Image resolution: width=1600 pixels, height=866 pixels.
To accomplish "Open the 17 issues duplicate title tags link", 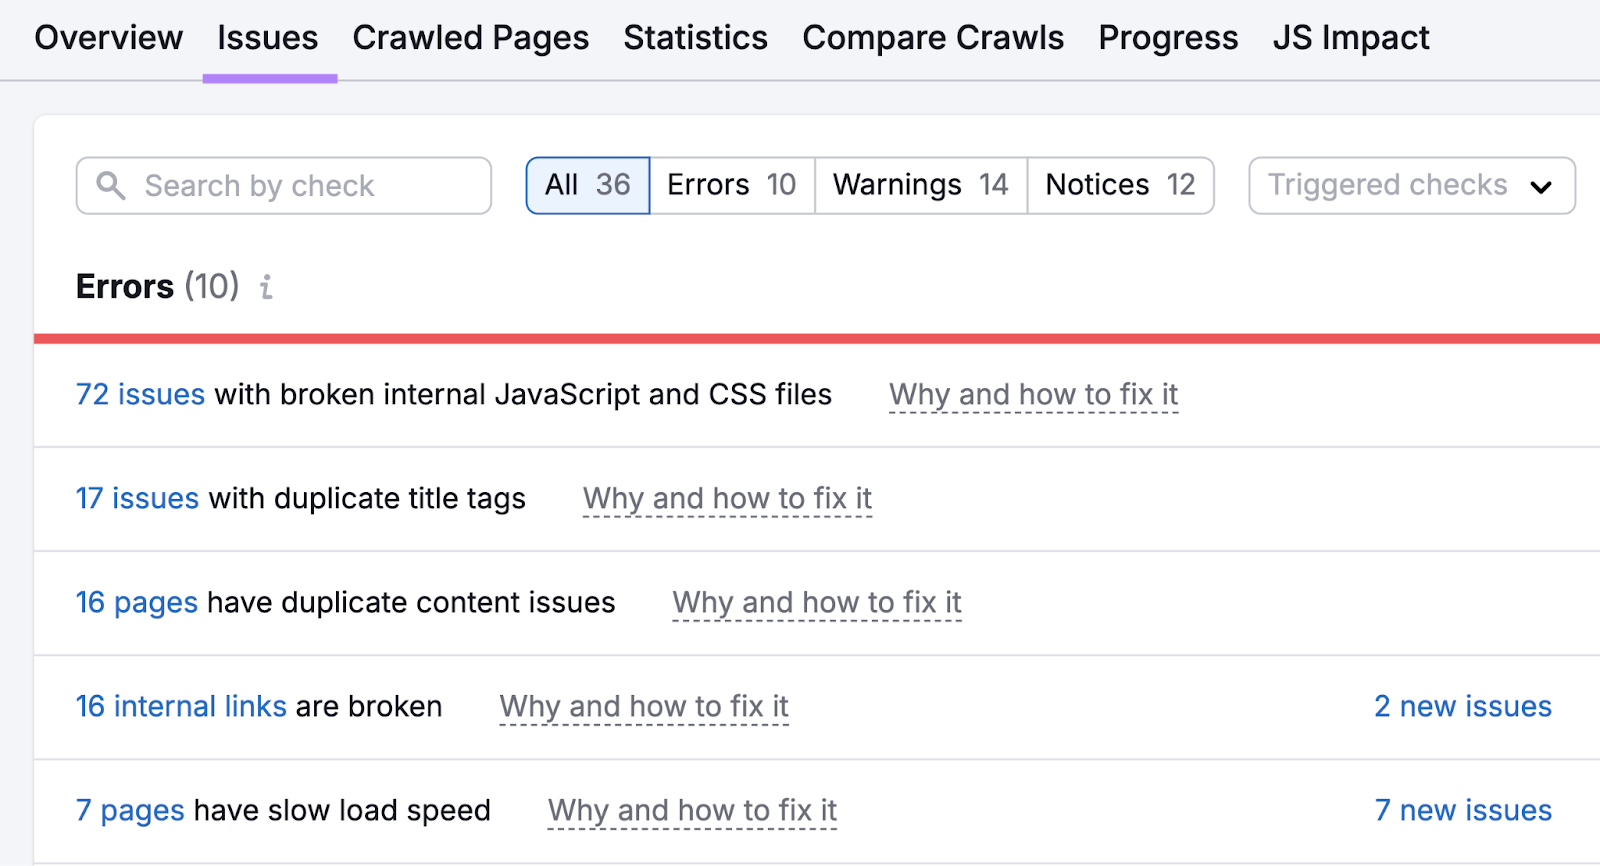I will pyautogui.click(x=137, y=498).
